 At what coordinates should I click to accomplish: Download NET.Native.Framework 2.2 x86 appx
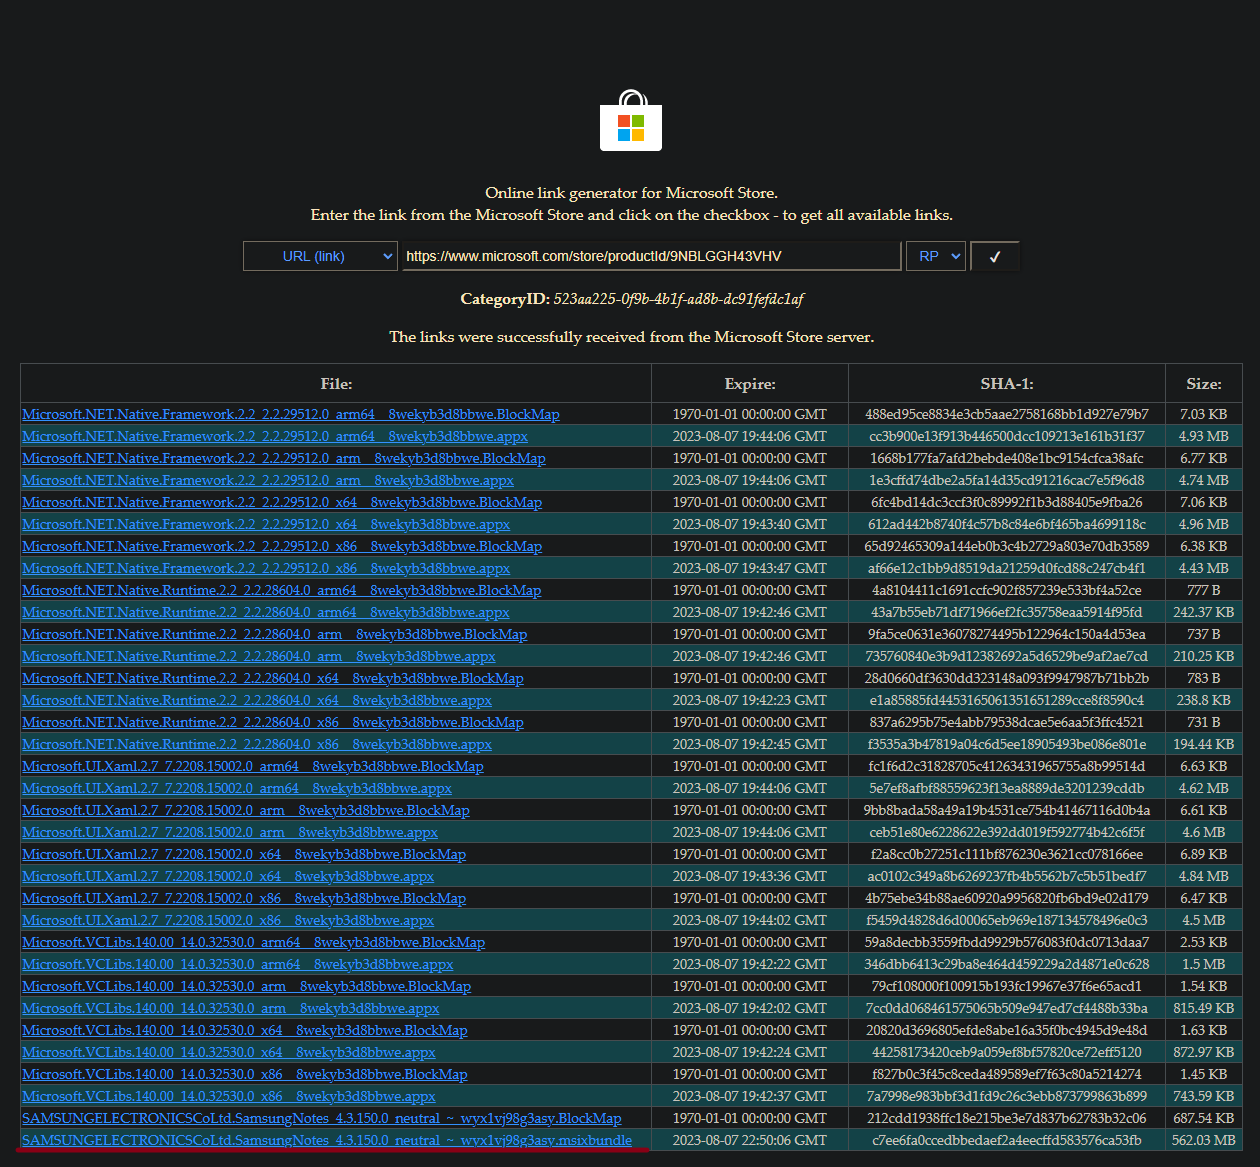(266, 568)
